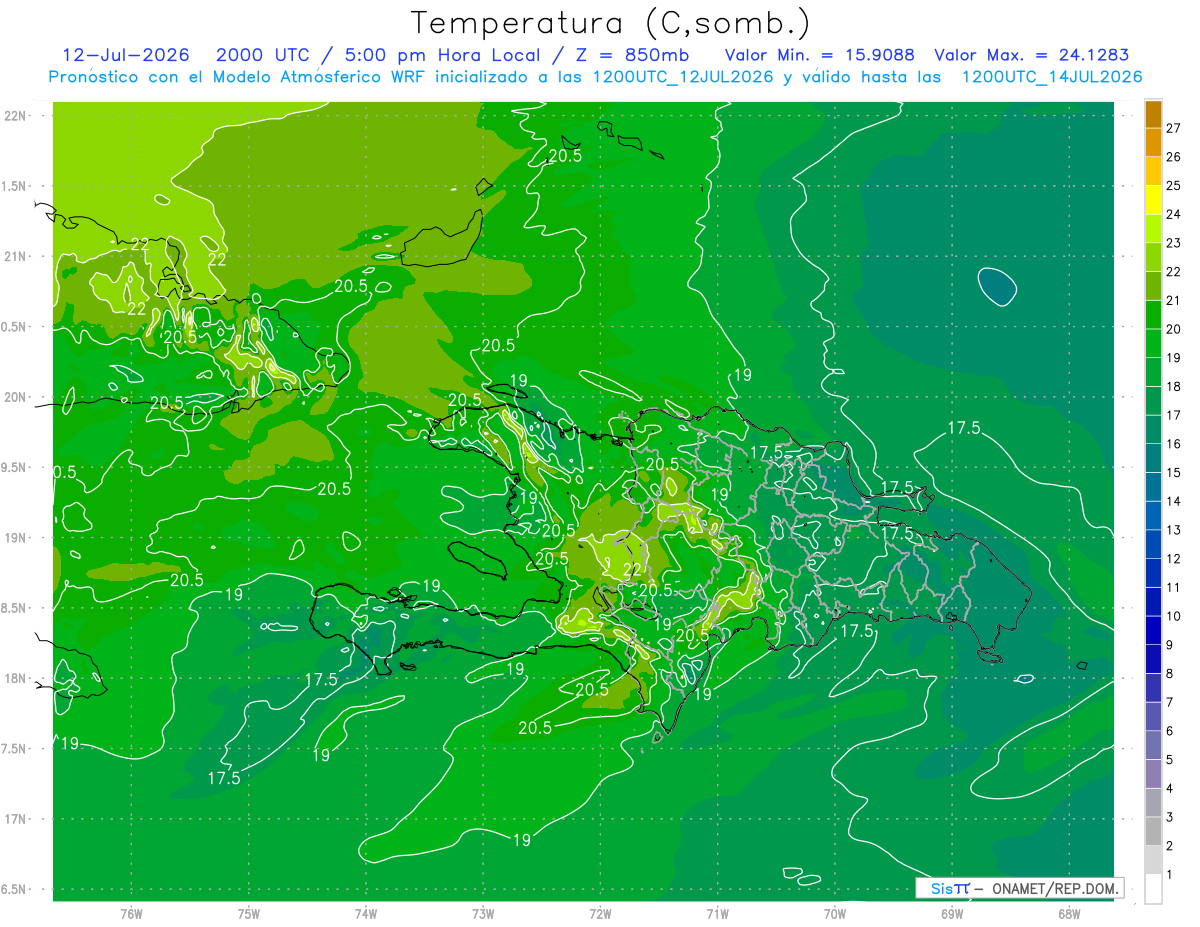The width and height of the screenshot is (1200, 927).
Task: Click longitude axis label "74W"
Action: pyautogui.click(x=366, y=913)
